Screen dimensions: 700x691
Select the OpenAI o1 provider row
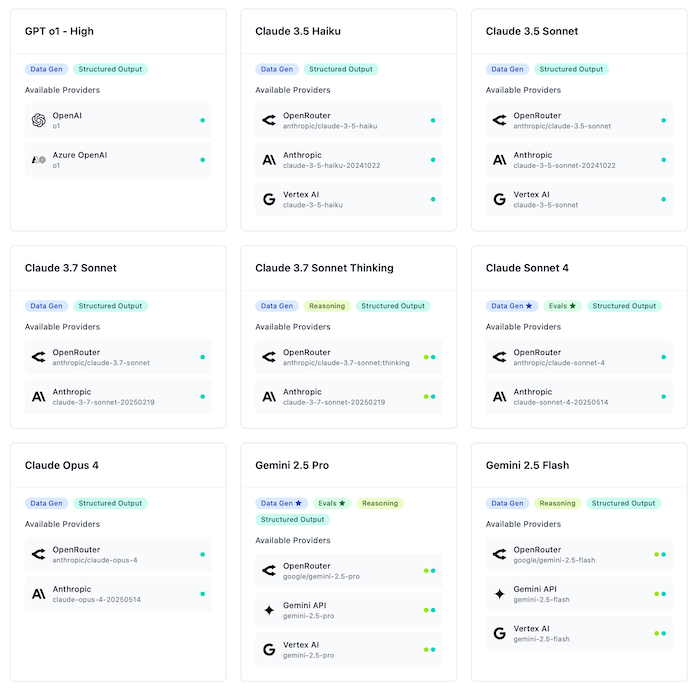click(x=118, y=120)
